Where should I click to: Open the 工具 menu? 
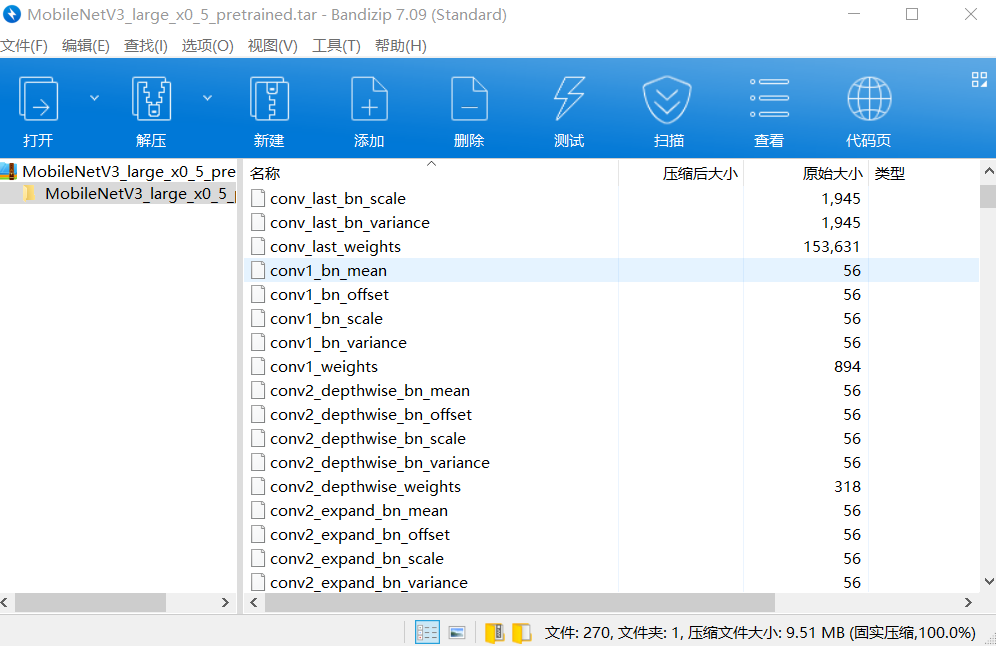pos(337,45)
